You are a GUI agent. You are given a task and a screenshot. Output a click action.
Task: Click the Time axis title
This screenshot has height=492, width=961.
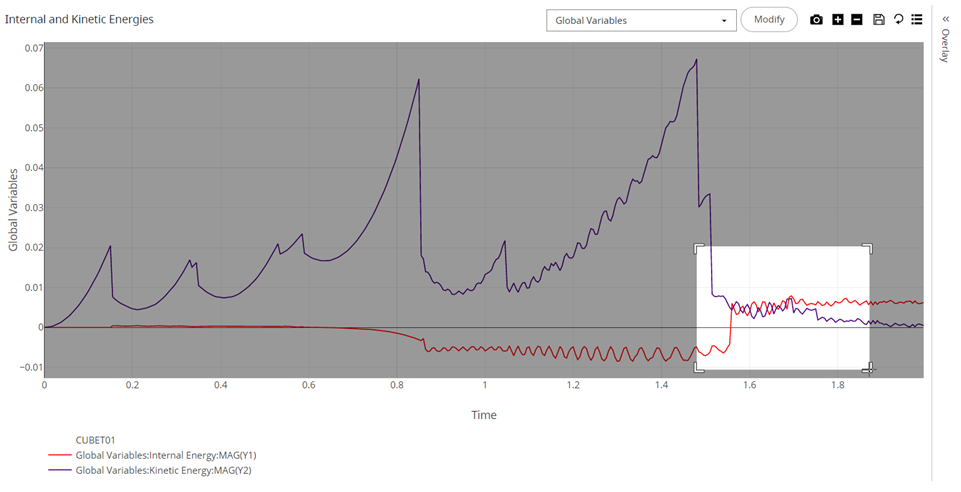click(484, 415)
